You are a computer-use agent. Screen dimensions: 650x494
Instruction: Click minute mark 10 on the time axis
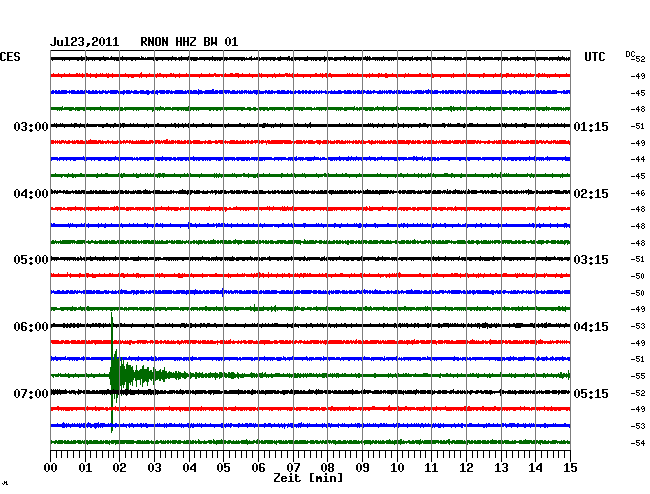coord(397,468)
